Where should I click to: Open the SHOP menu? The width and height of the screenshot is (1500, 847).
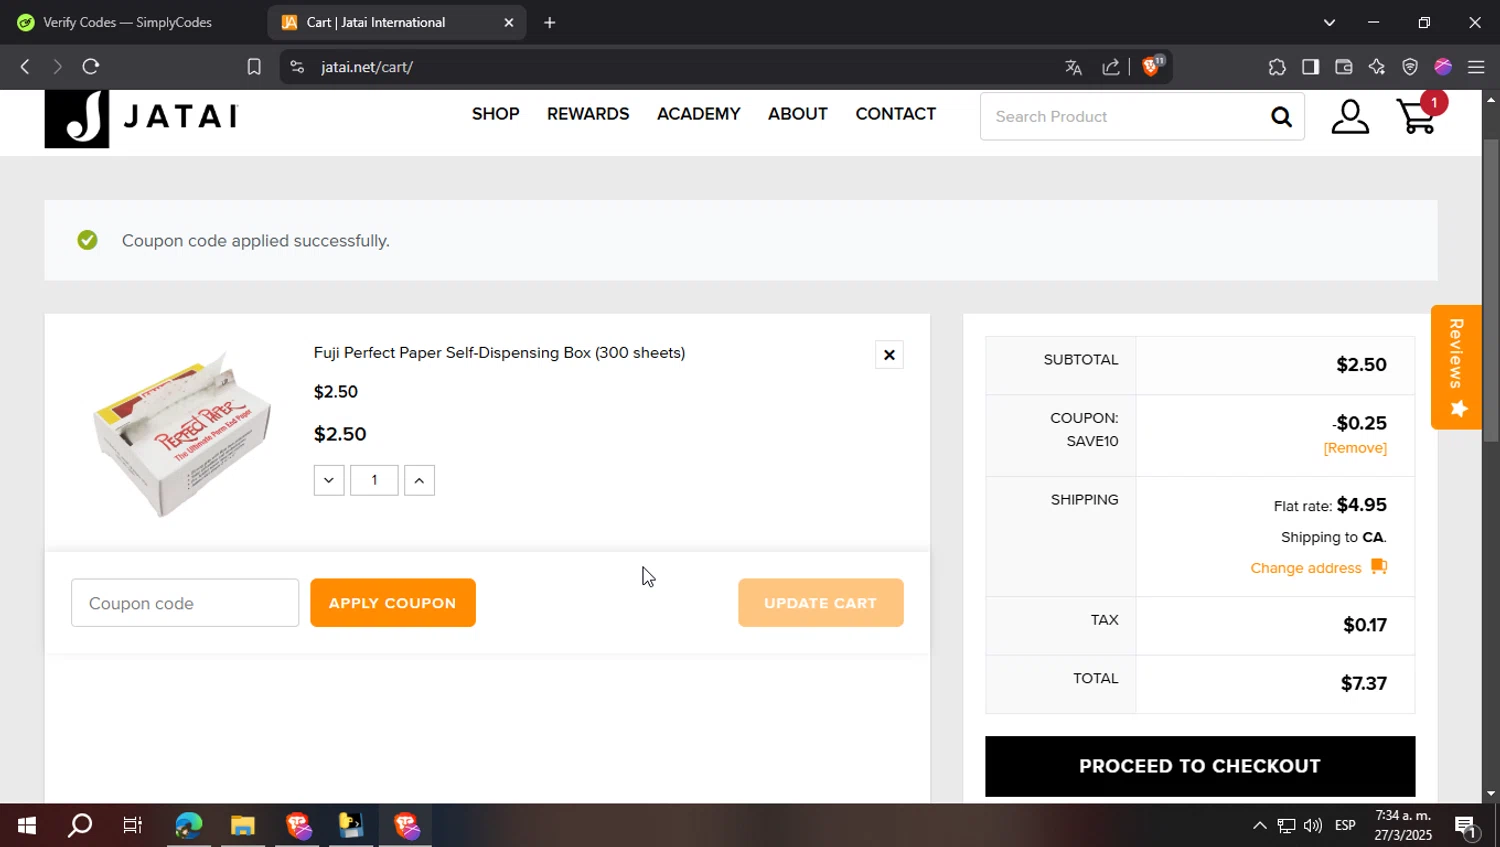(x=495, y=114)
